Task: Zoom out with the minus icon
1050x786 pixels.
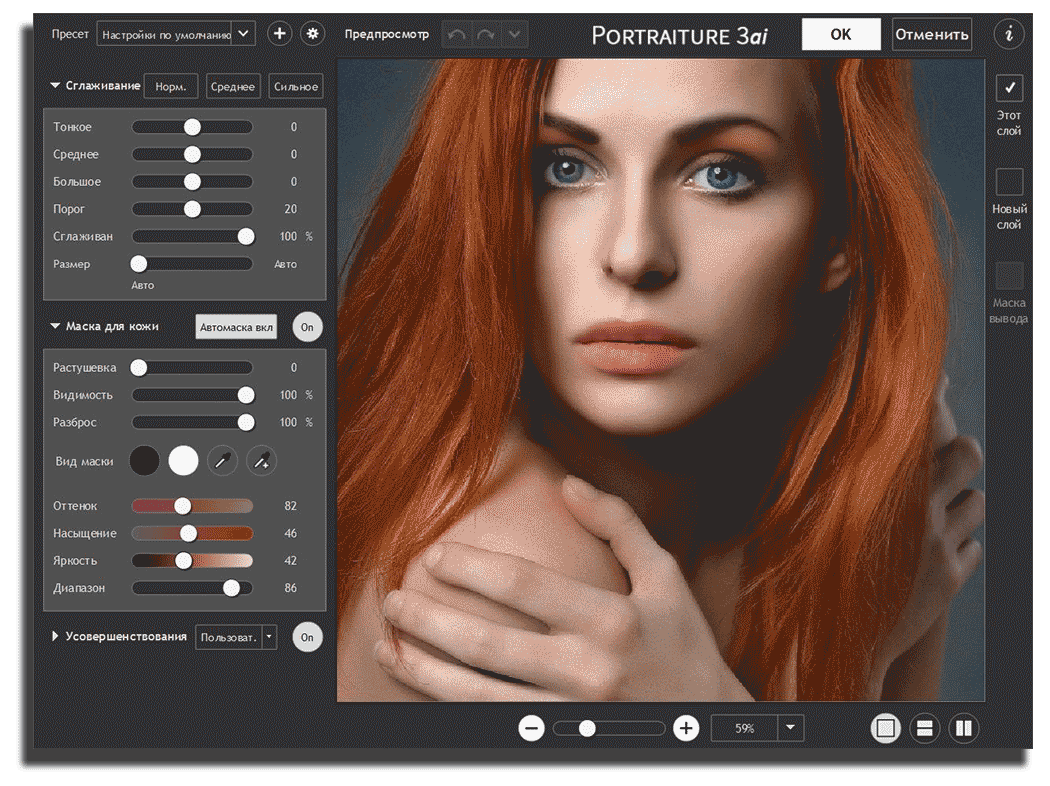Action: [x=532, y=728]
